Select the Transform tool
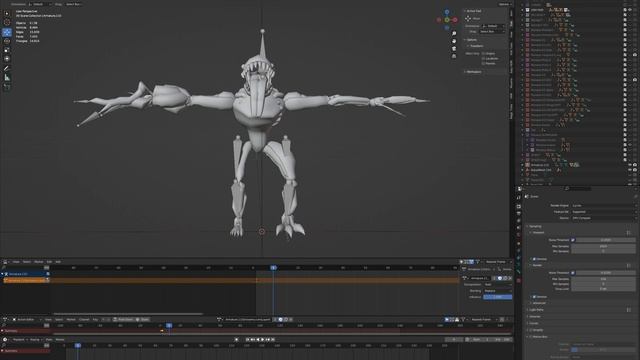Screen dimensions: 640x360 (x=7, y=59)
